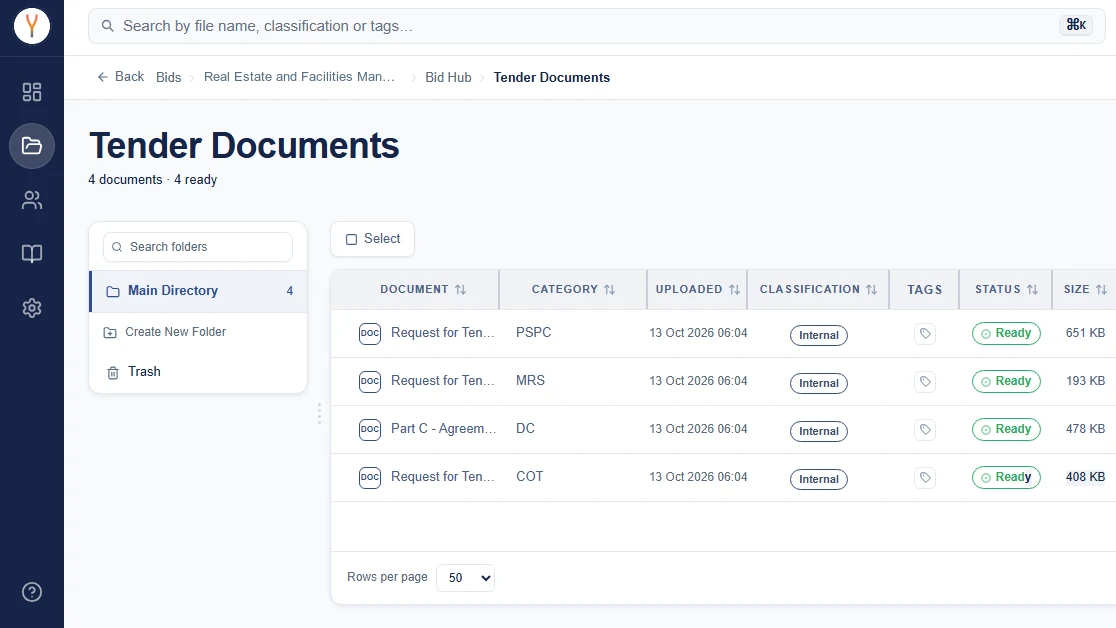Tick the Select checkbox
The width and height of the screenshot is (1116, 628).
351,239
